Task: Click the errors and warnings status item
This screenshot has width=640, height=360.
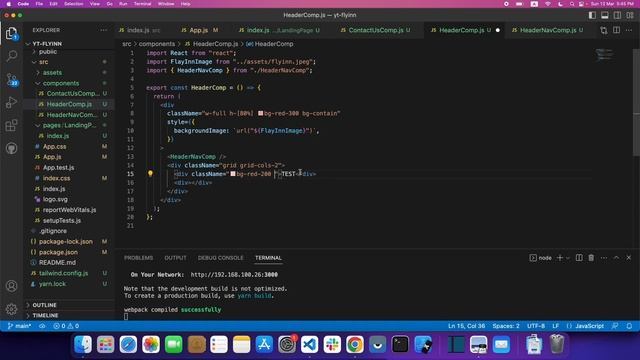Action: [x=66, y=326]
